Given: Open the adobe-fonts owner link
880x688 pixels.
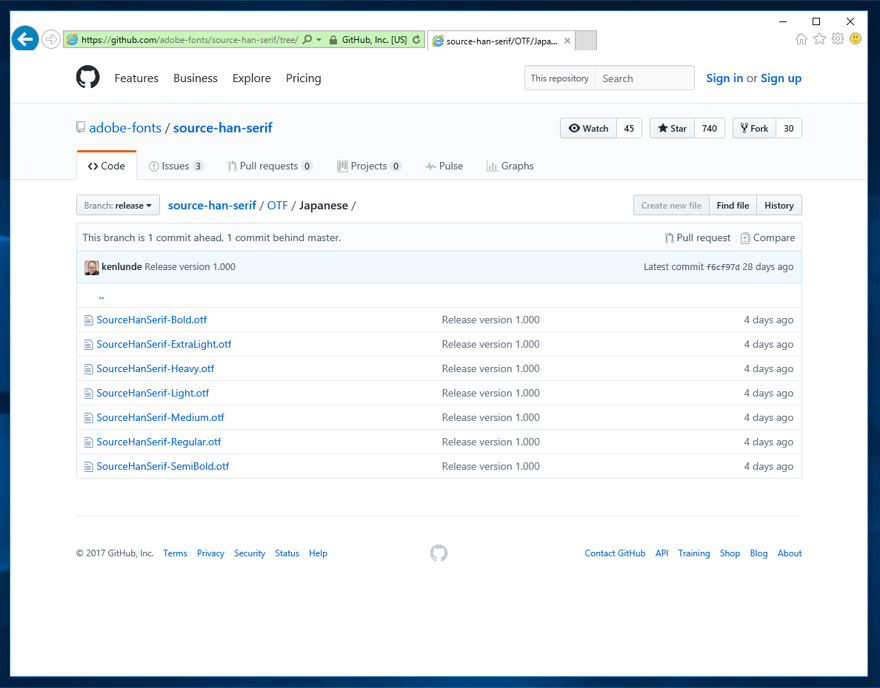Looking at the screenshot, I should (x=125, y=128).
